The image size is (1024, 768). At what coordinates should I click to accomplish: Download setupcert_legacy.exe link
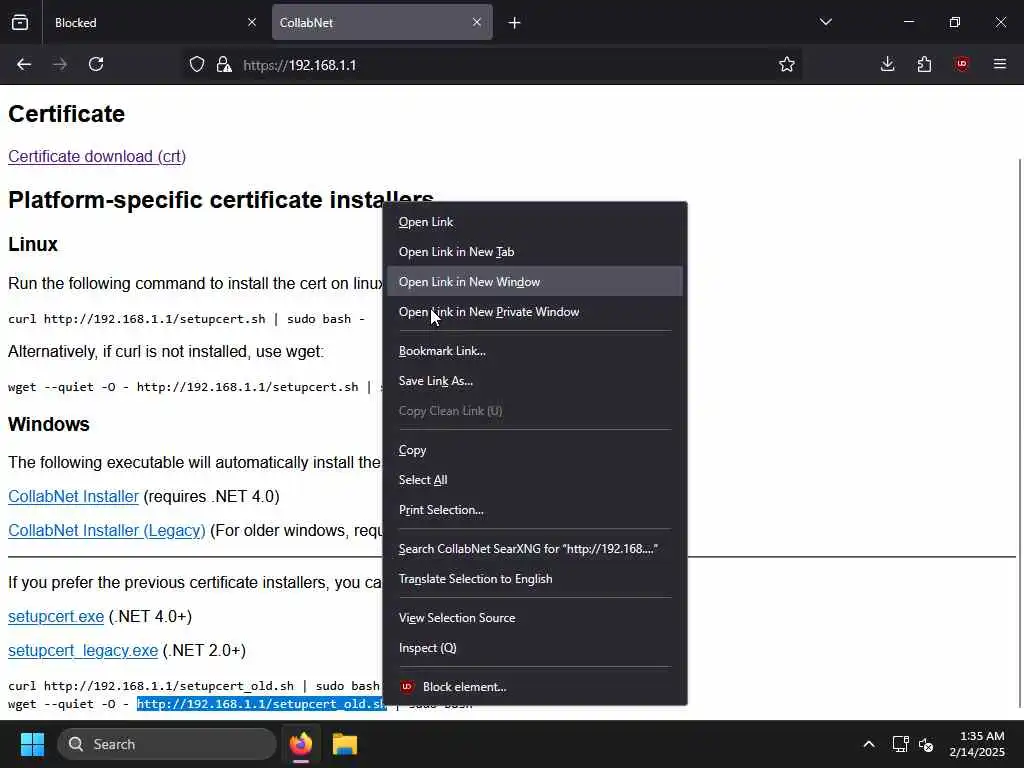(83, 650)
